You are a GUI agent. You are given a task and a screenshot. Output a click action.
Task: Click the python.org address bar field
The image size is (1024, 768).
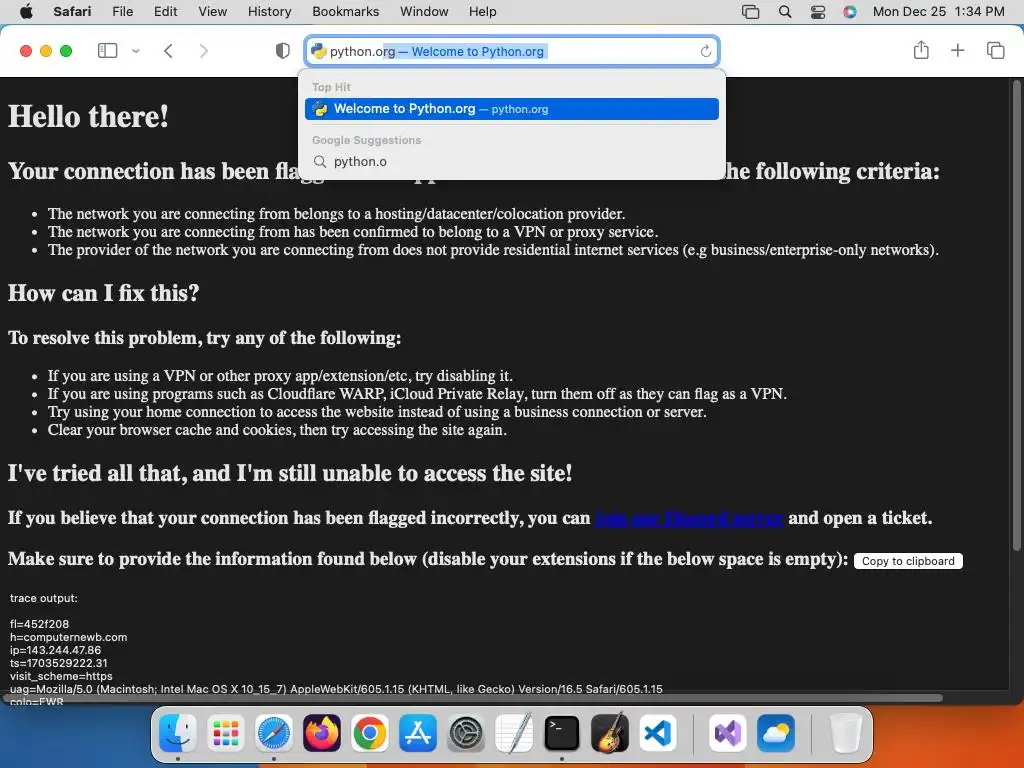coord(511,51)
